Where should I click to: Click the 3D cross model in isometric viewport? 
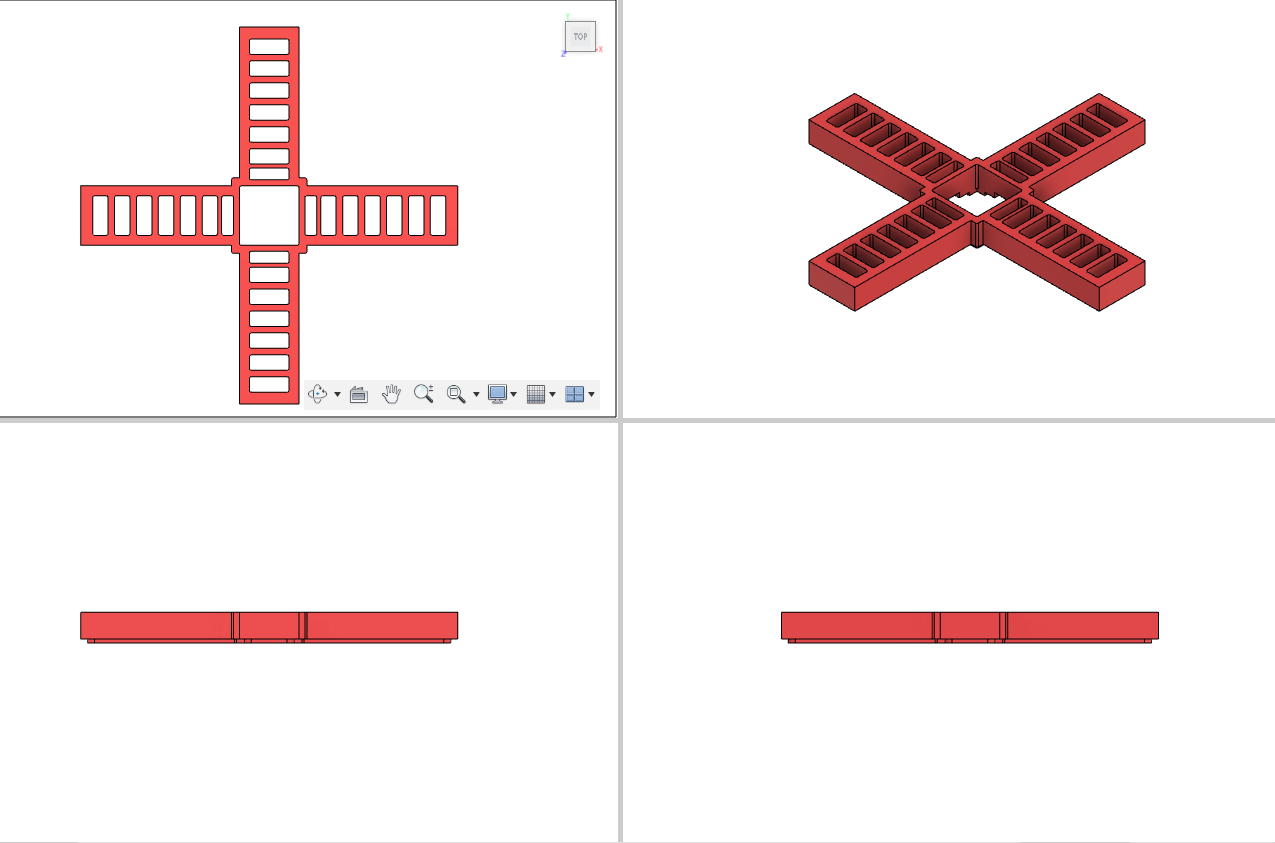pyautogui.click(x=976, y=202)
